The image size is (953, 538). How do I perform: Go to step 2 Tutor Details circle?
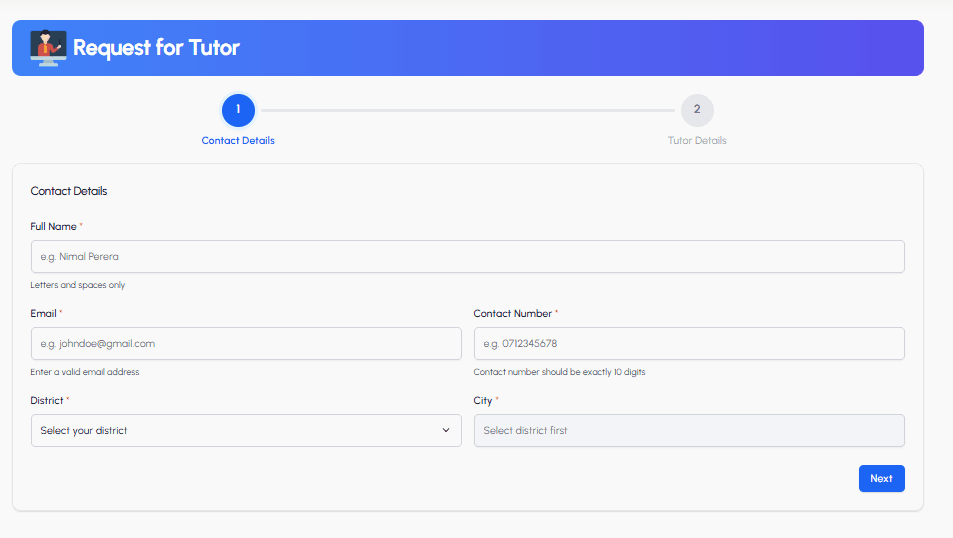point(697,110)
